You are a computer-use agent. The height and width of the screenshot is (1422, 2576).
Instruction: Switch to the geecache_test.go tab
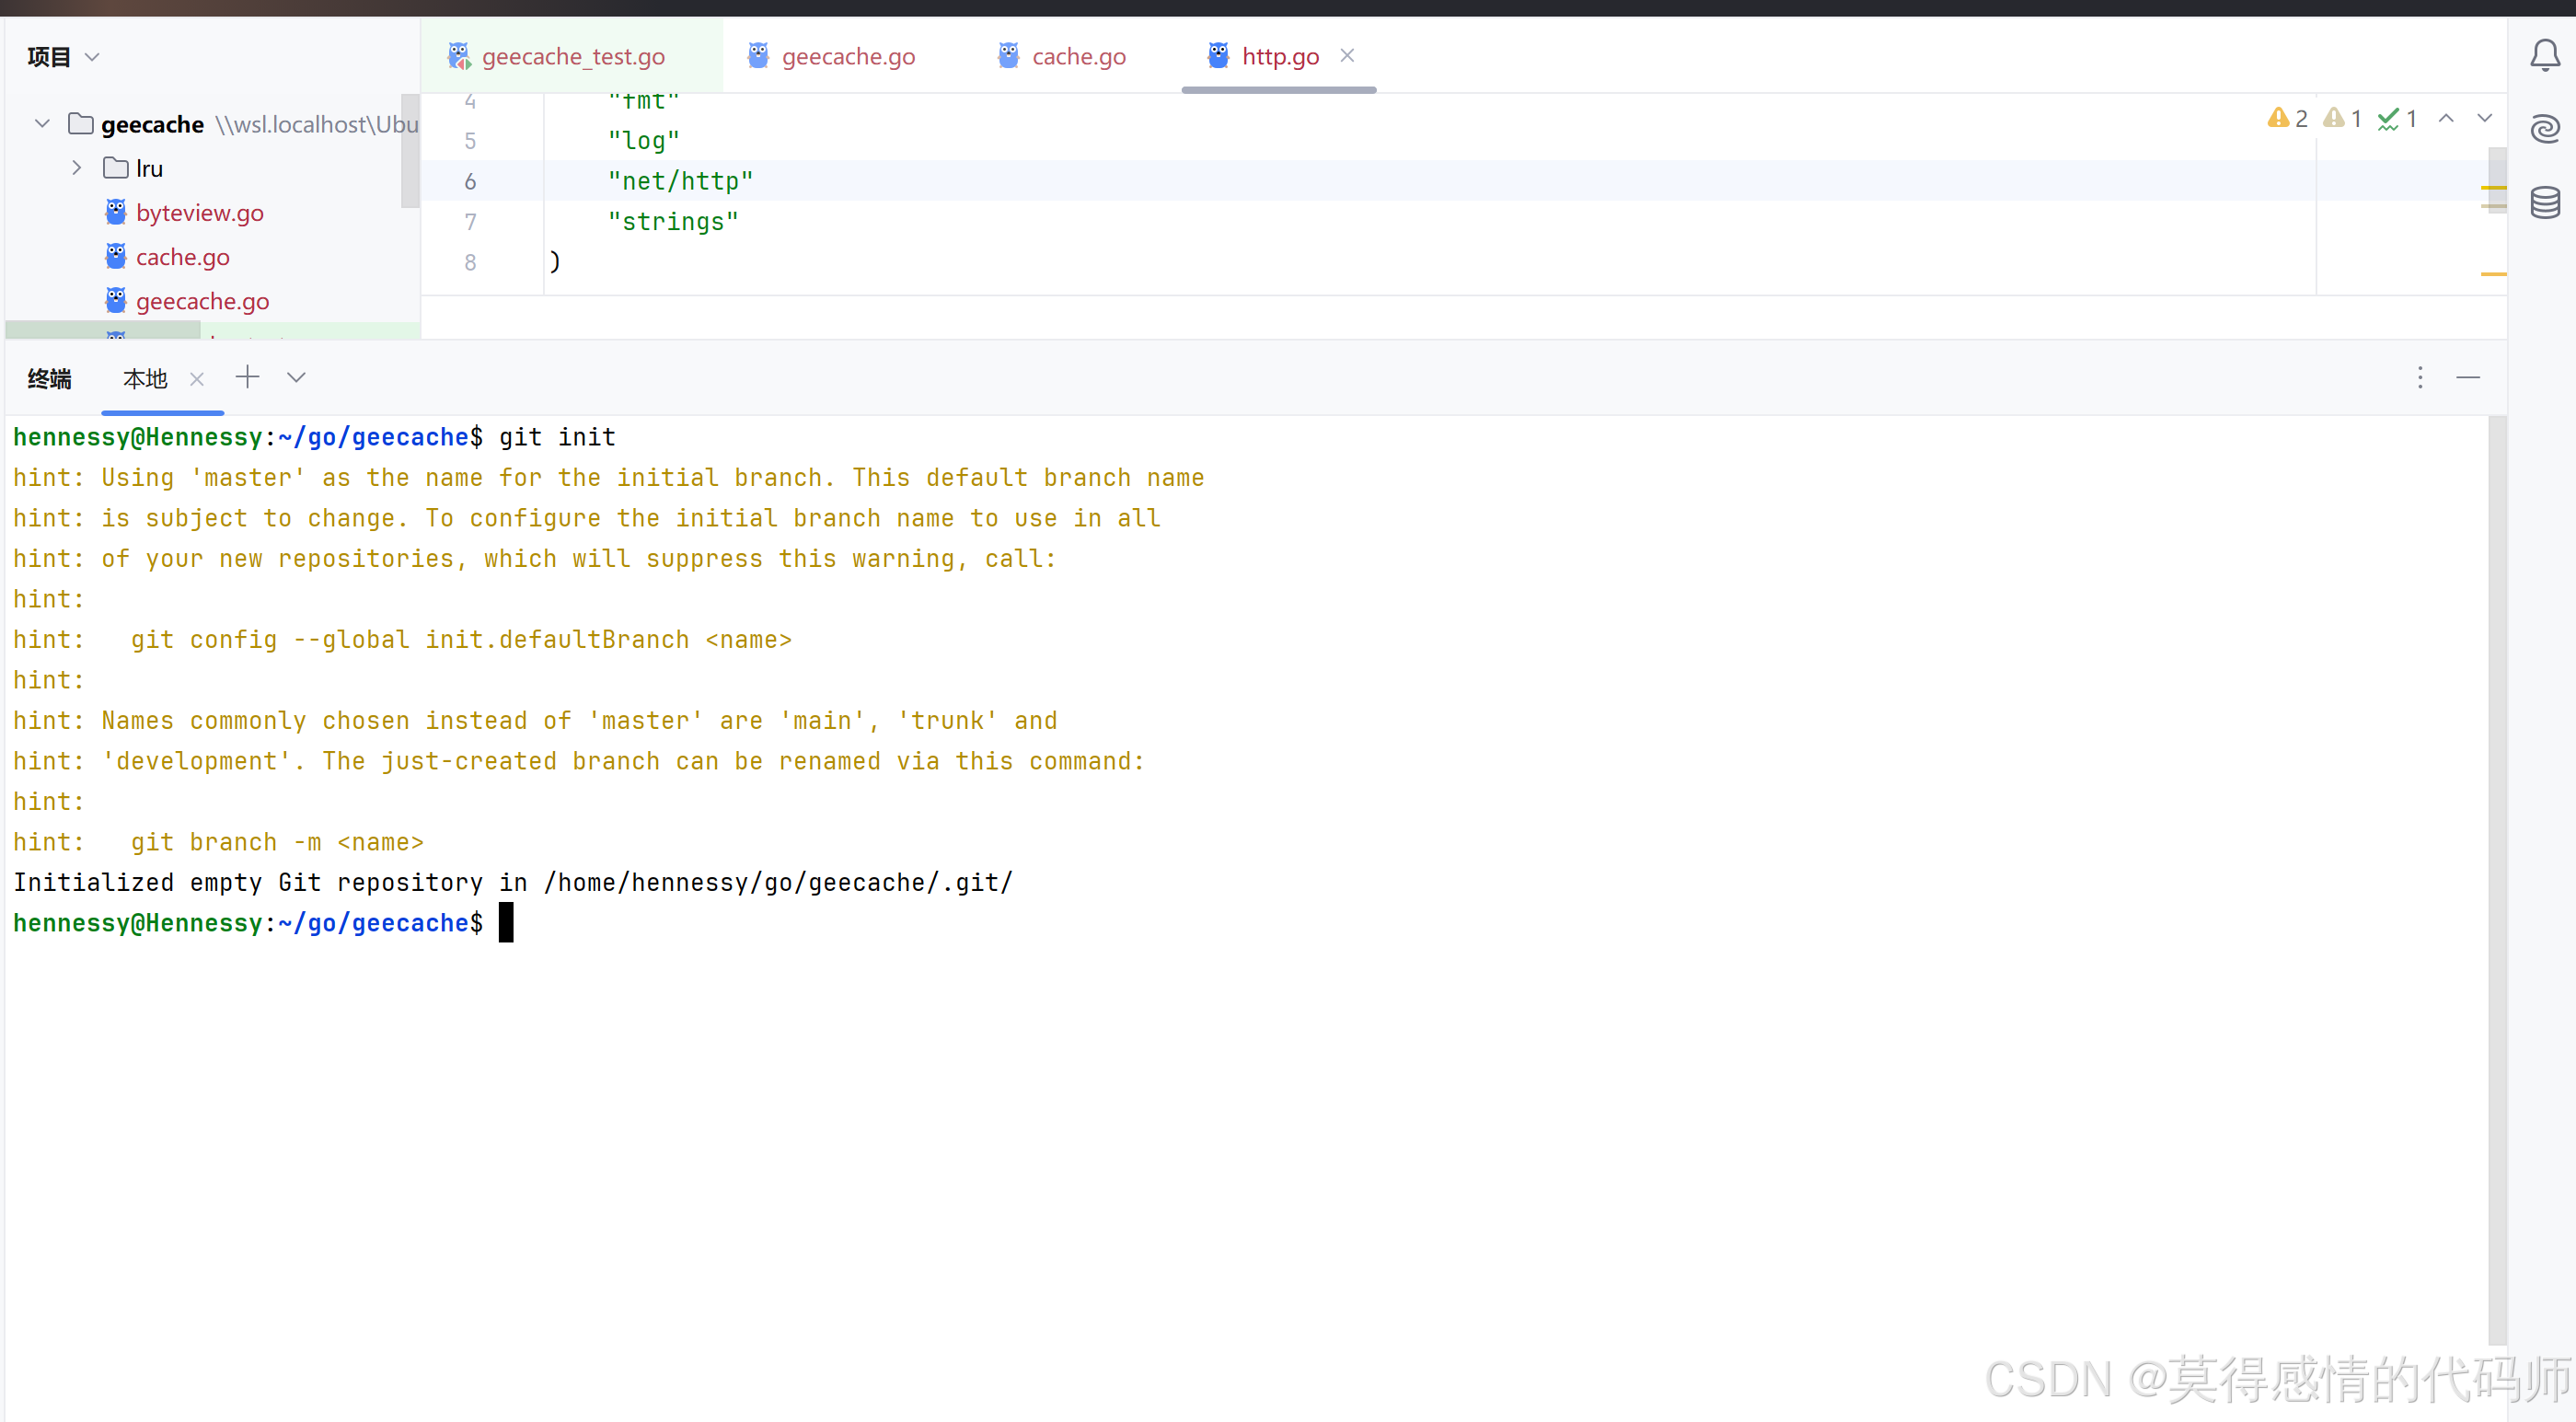tap(573, 56)
